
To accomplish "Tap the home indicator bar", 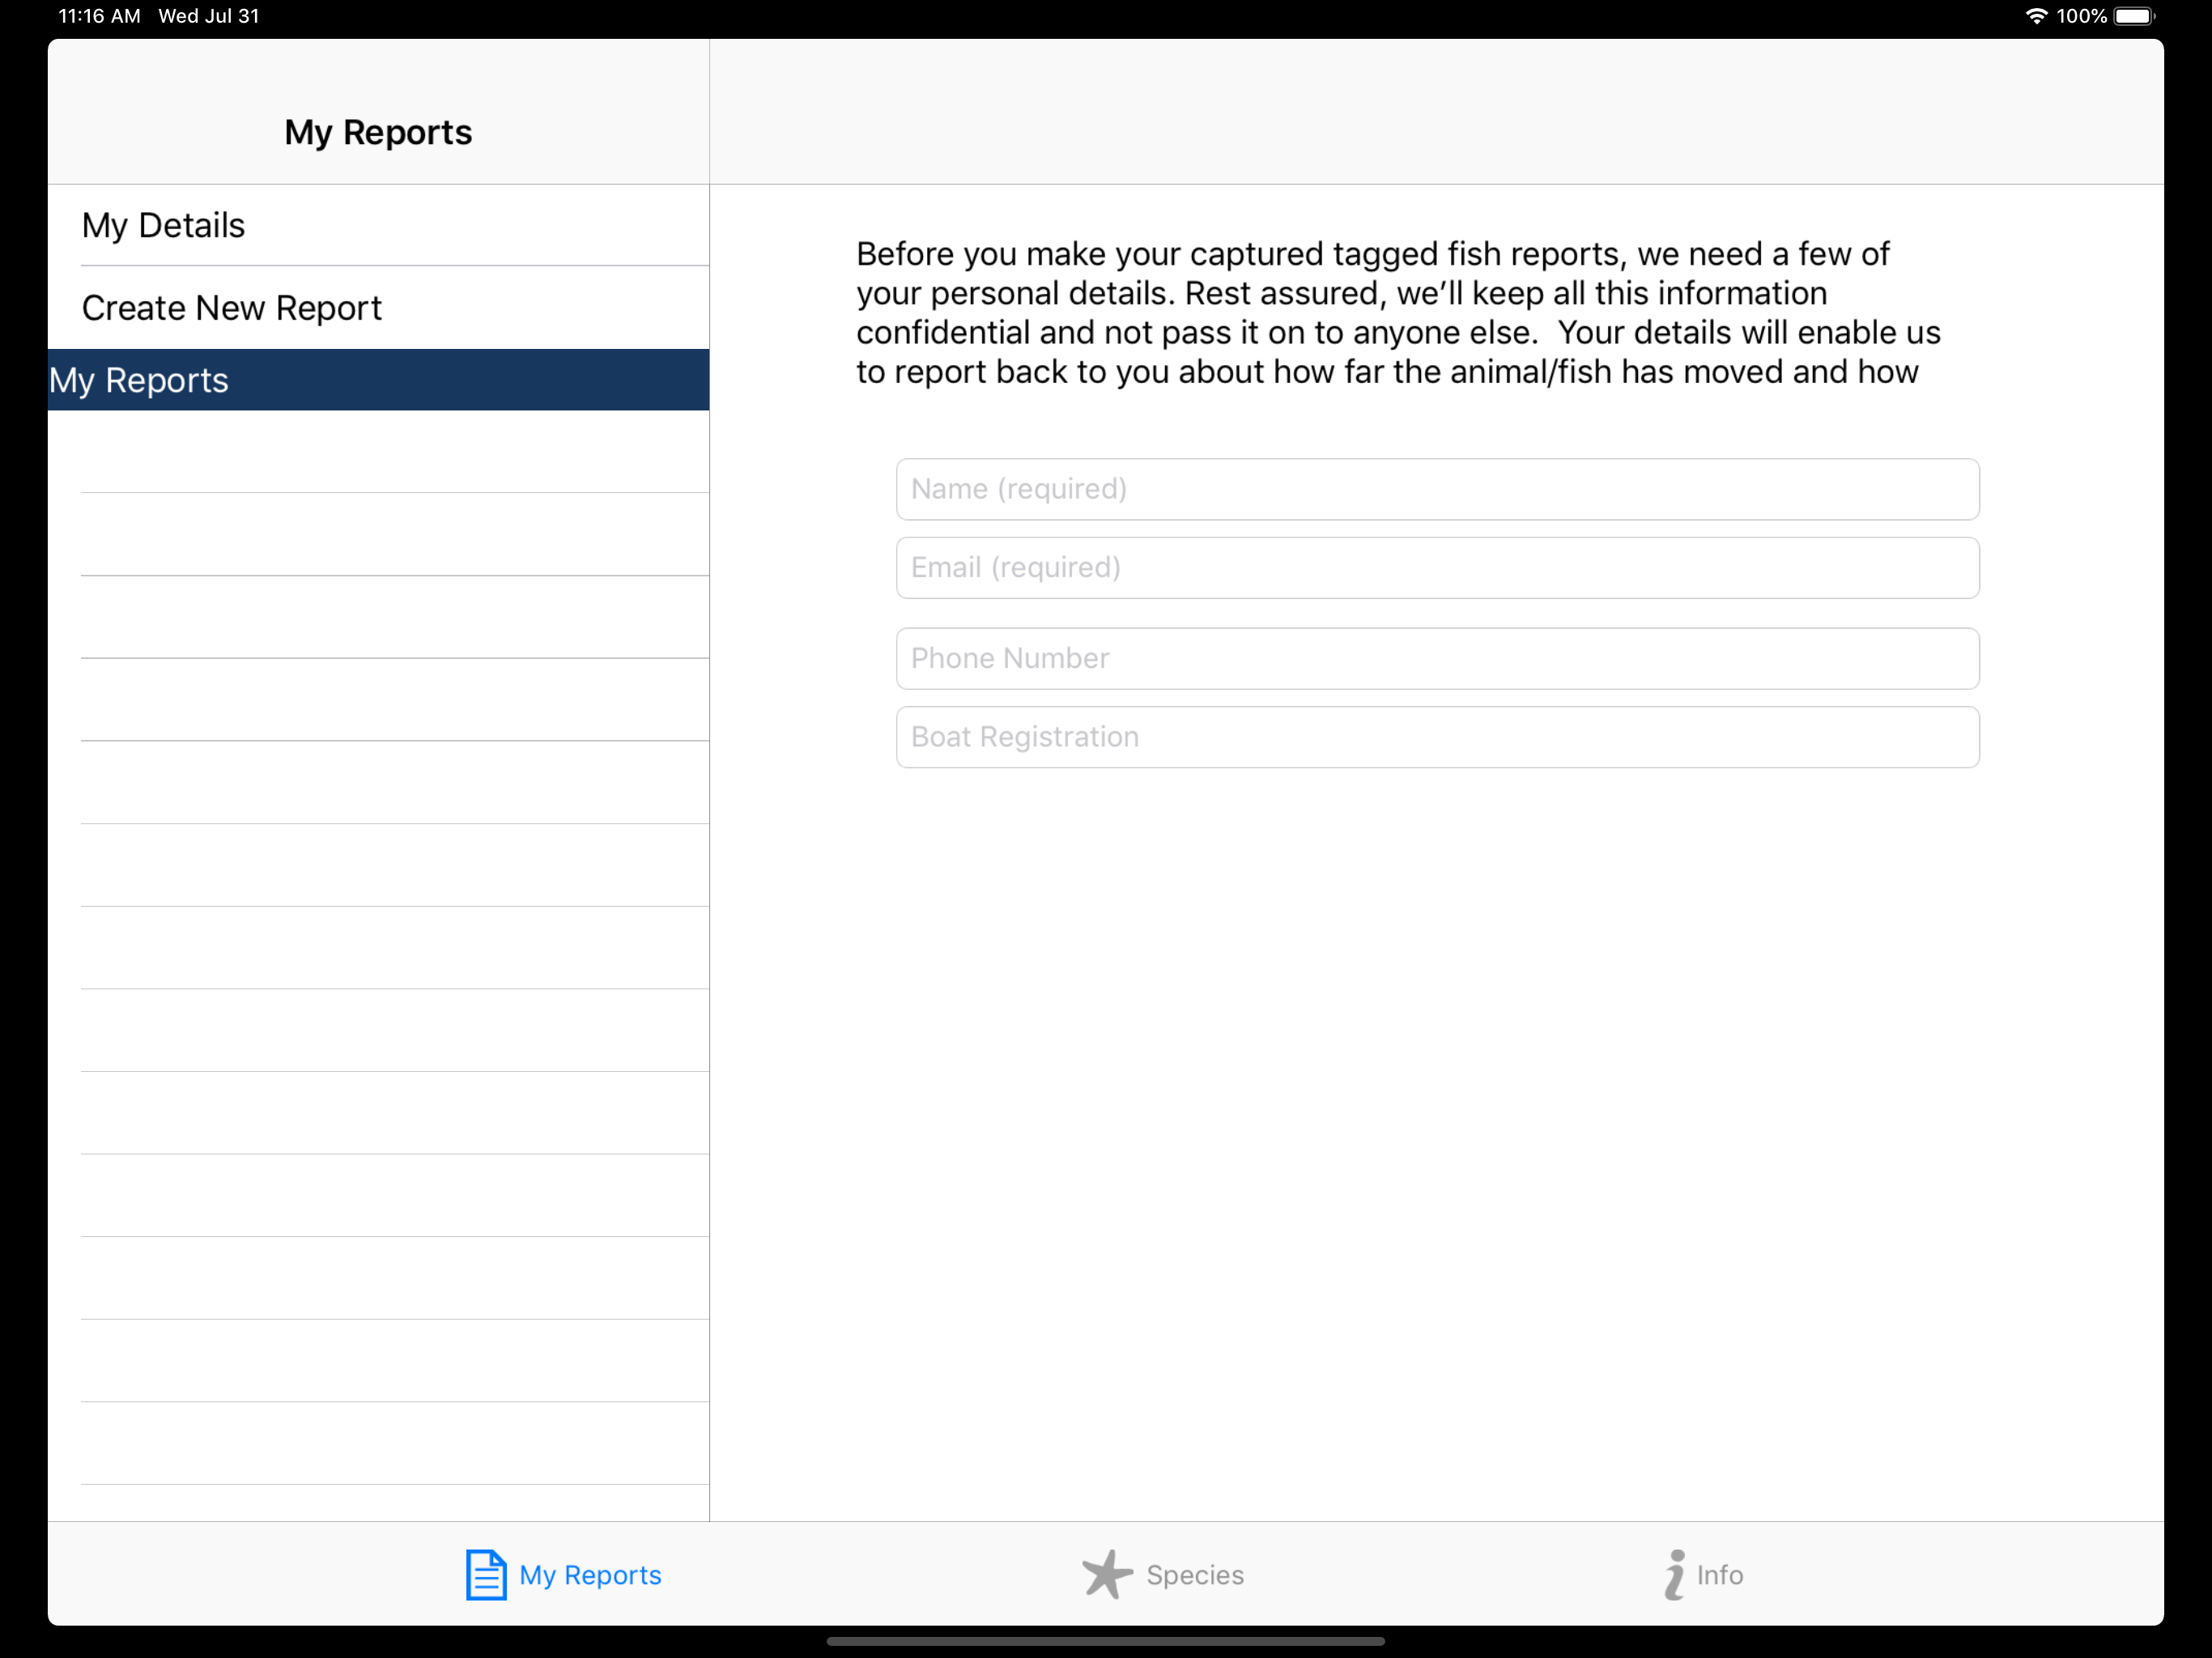I will pos(1105,1641).
